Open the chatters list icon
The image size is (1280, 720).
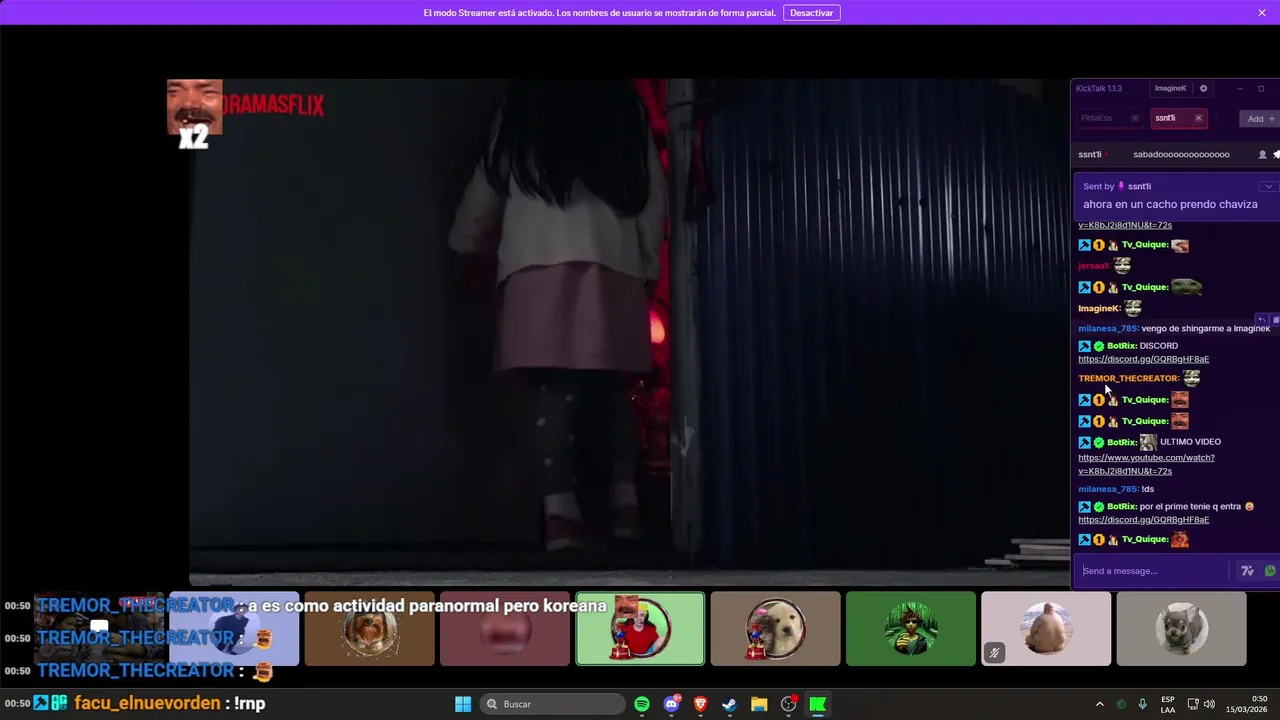pyautogui.click(x=1262, y=155)
